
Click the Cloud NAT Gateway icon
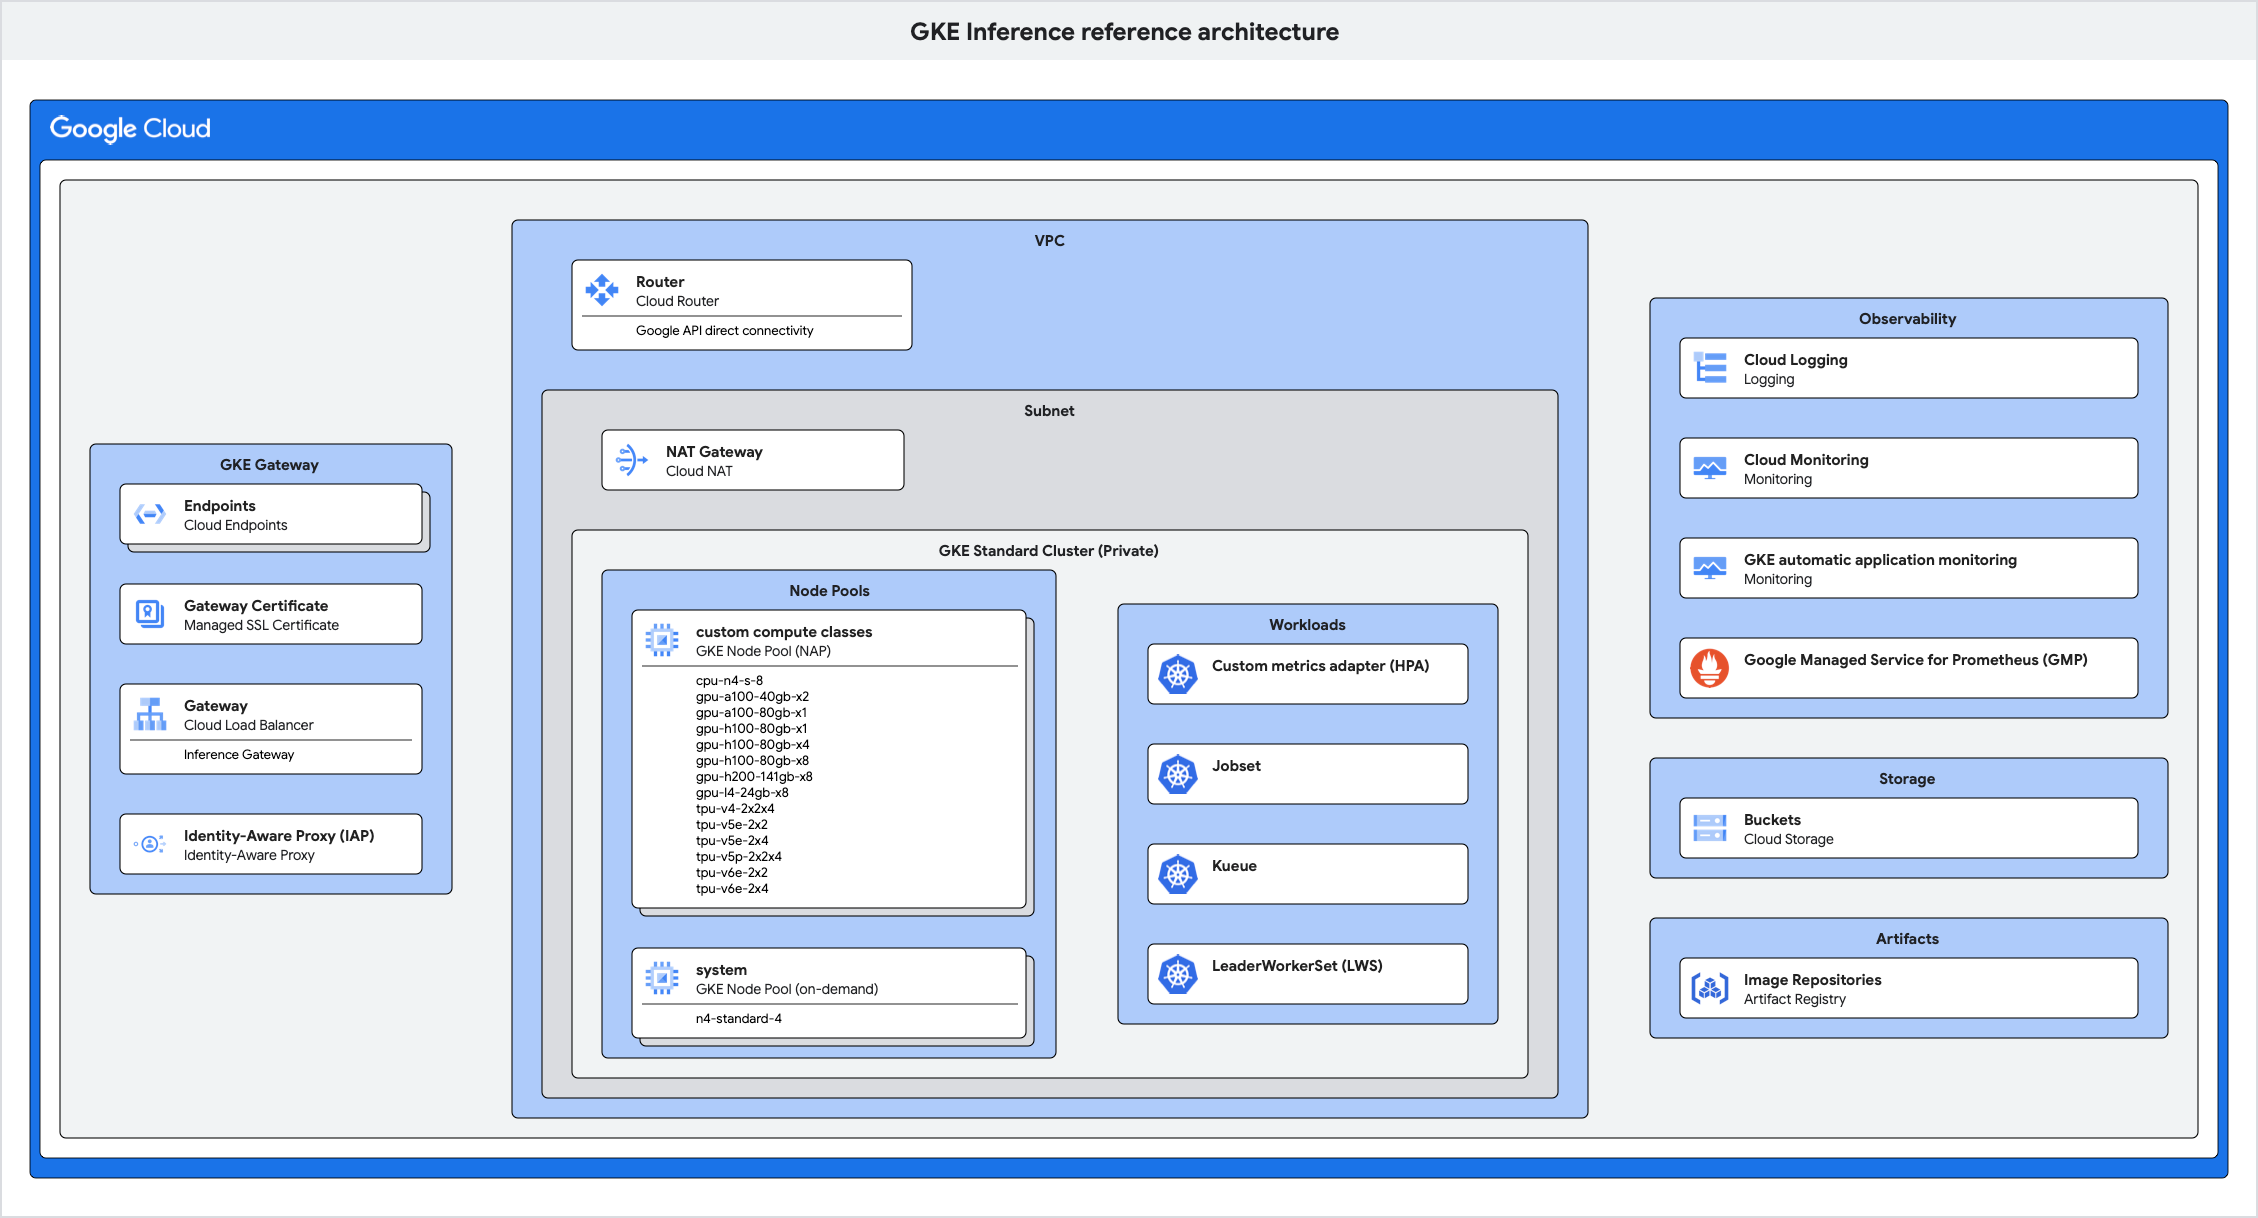pyautogui.click(x=632, y=460)
